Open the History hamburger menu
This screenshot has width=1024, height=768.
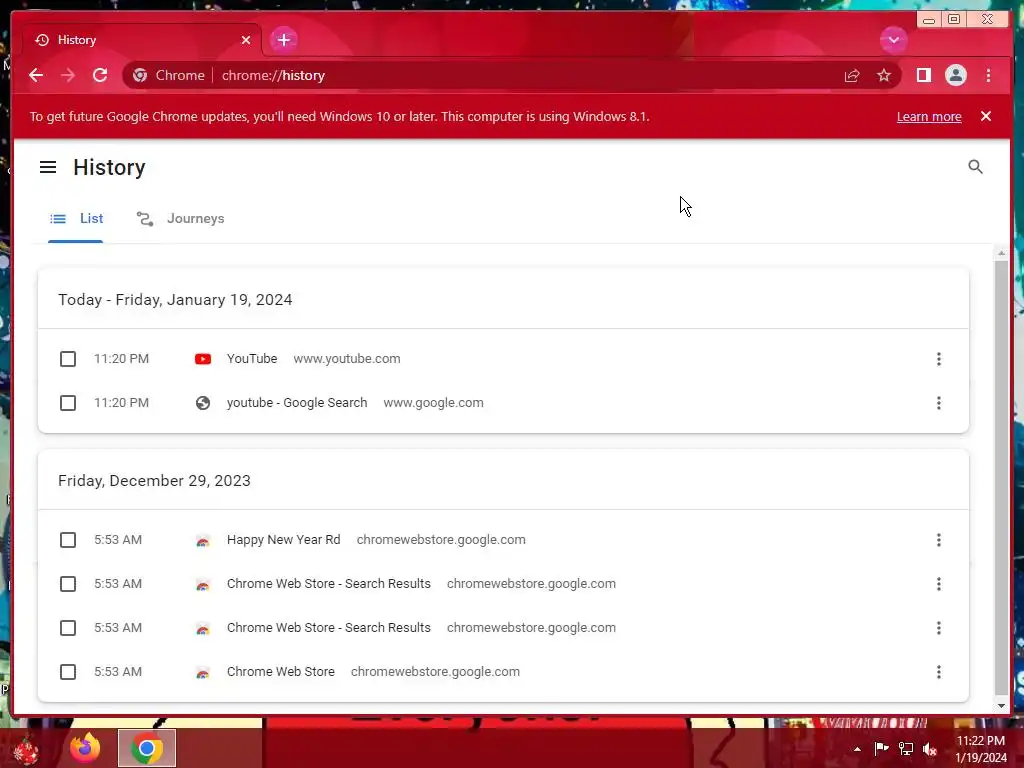[48, 167]
